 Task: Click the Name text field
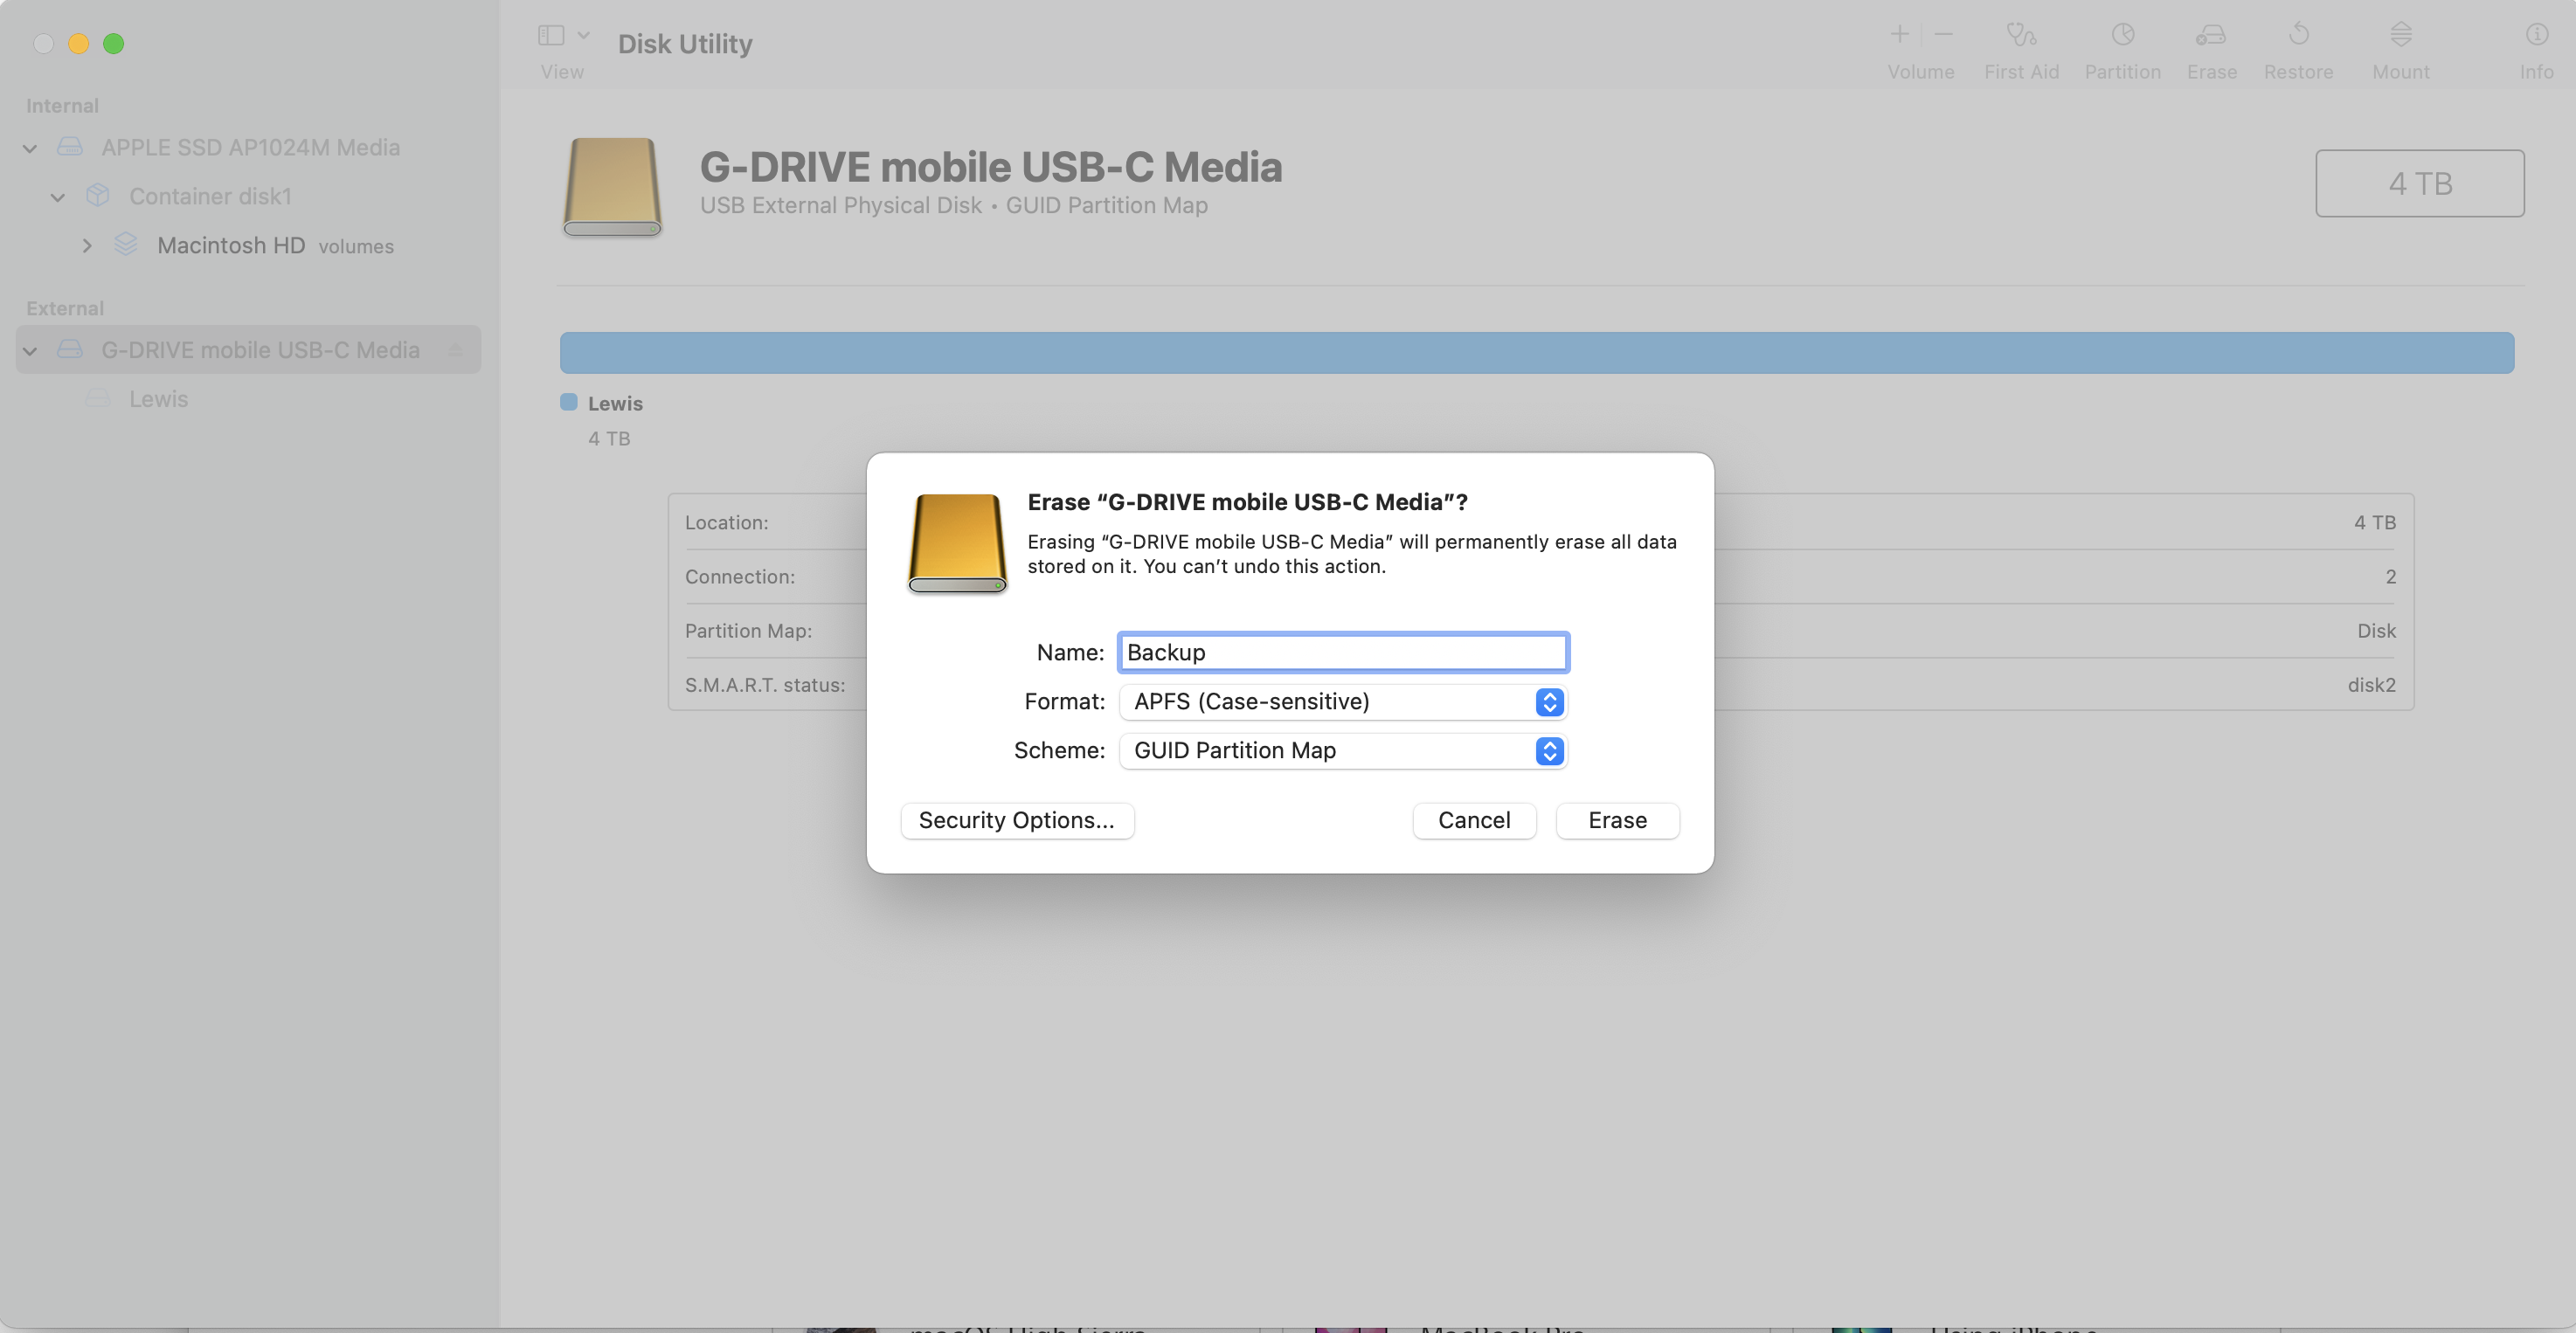point(1343,653)
